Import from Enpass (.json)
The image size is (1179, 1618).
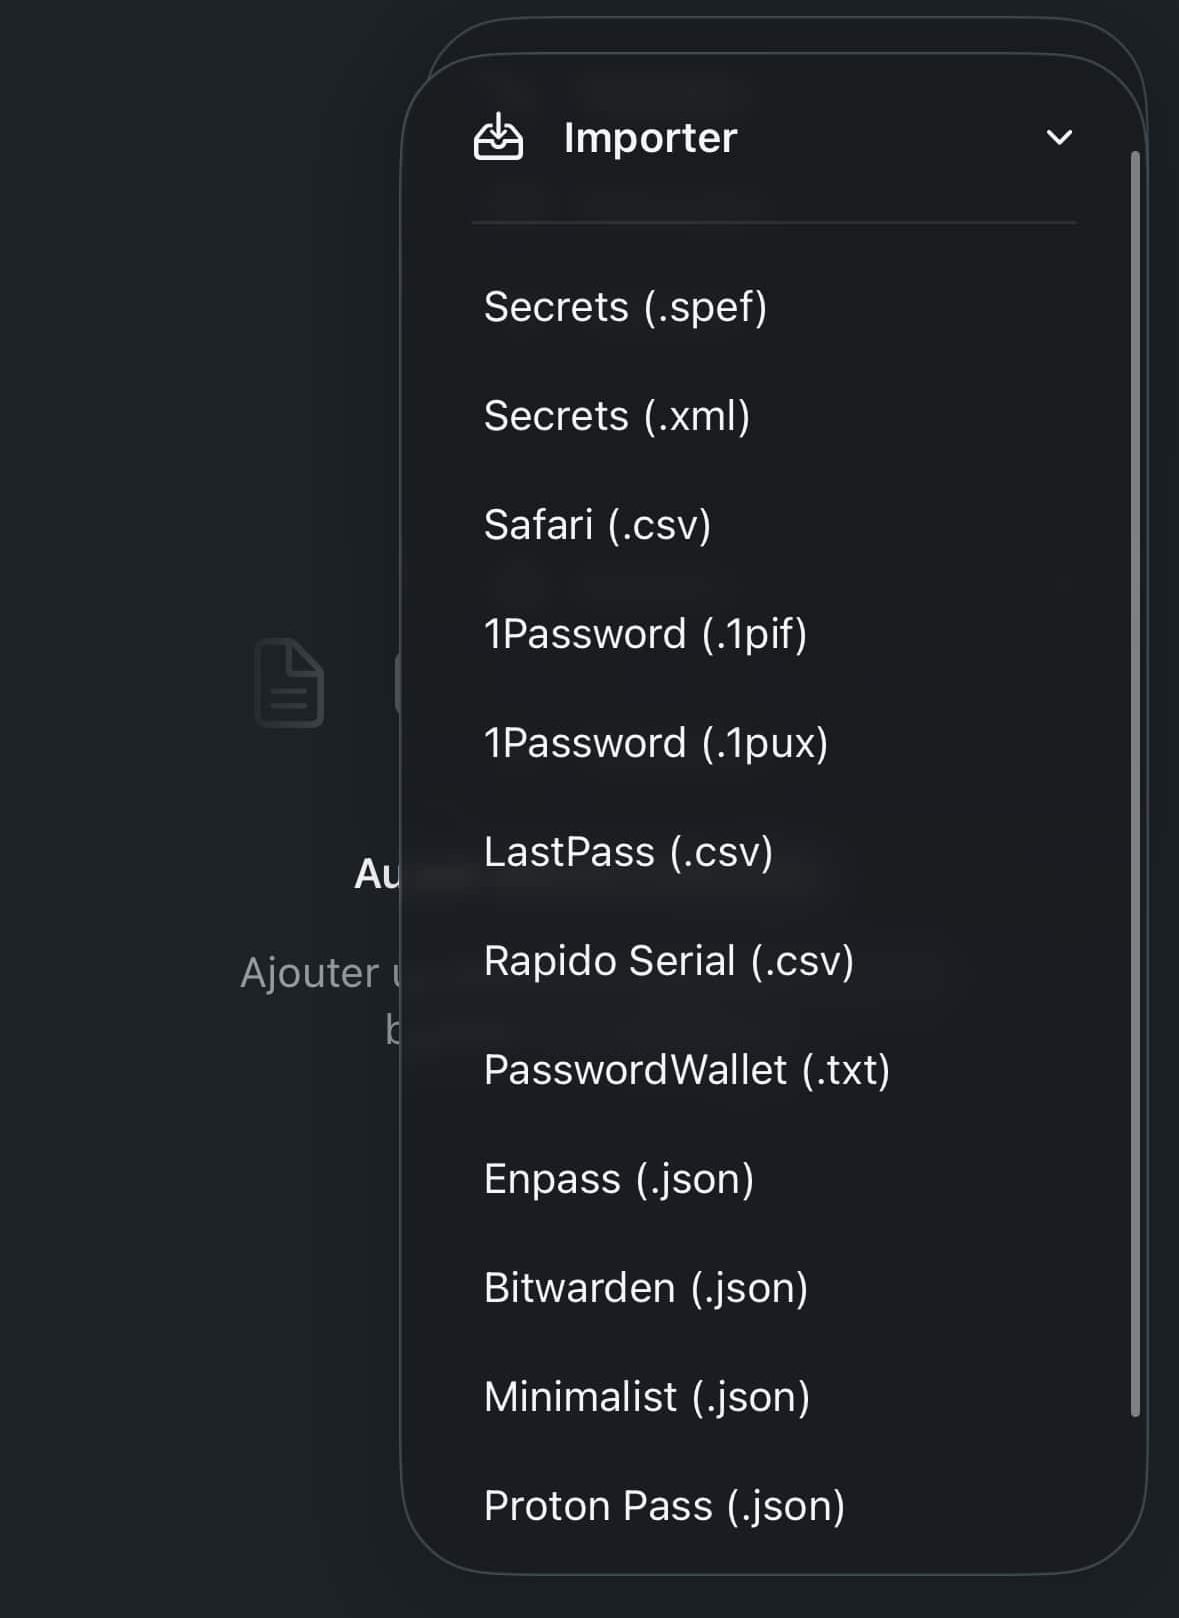620,1178
